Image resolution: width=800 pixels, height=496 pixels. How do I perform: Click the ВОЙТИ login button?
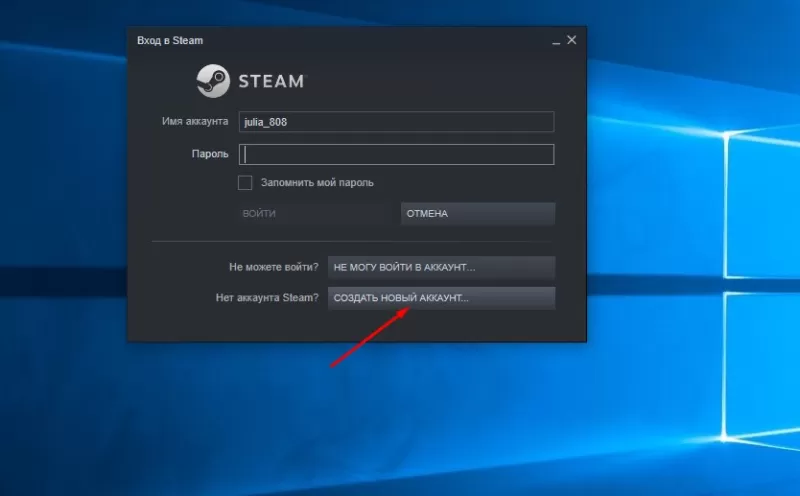[x=312, y=214]
